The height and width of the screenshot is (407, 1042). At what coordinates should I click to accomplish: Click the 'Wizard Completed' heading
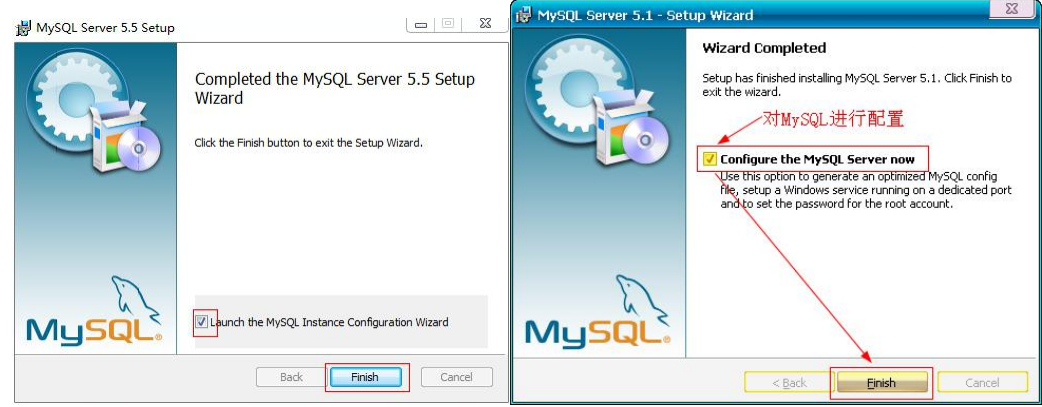coord(764,48)
